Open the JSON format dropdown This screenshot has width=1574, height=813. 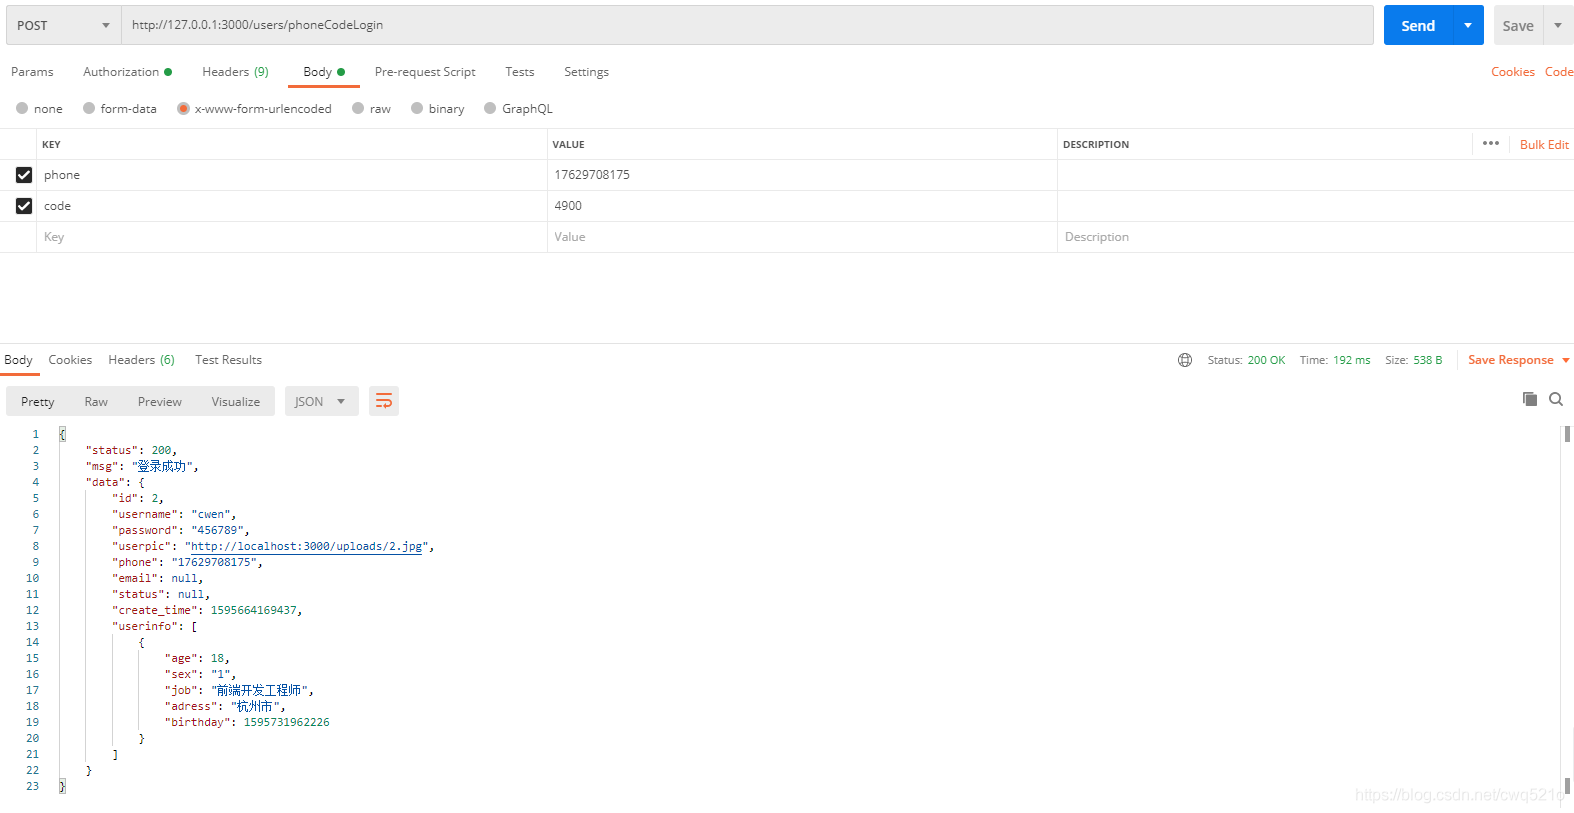321,402
